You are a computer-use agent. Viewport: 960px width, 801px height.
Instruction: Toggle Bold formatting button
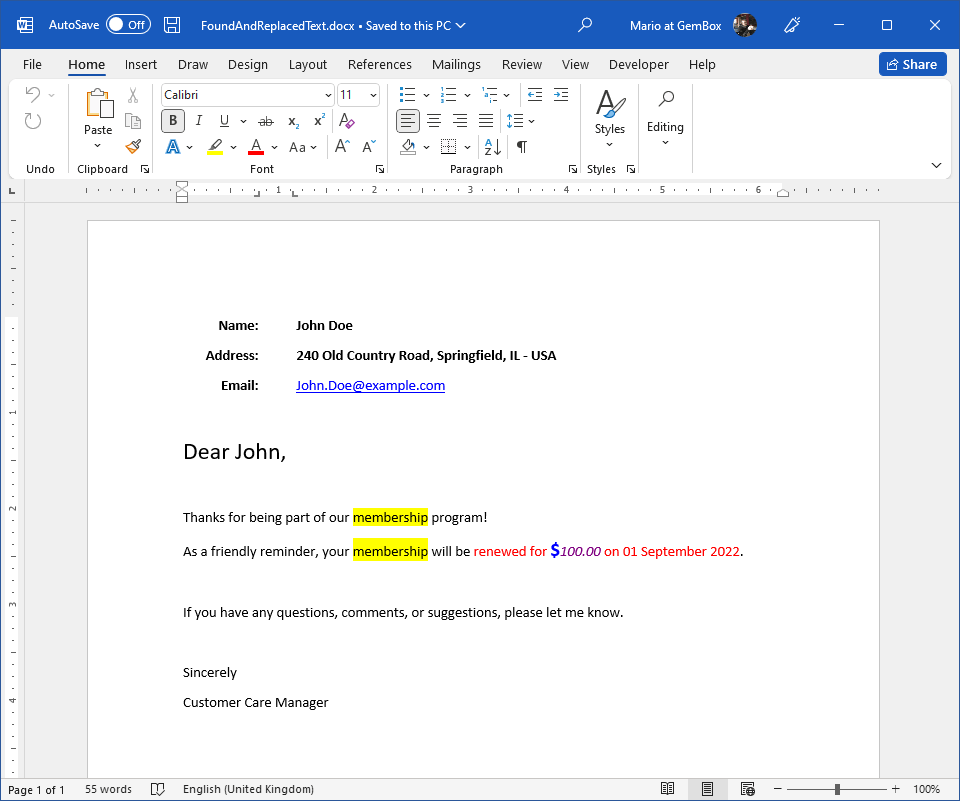coord(173,121)
